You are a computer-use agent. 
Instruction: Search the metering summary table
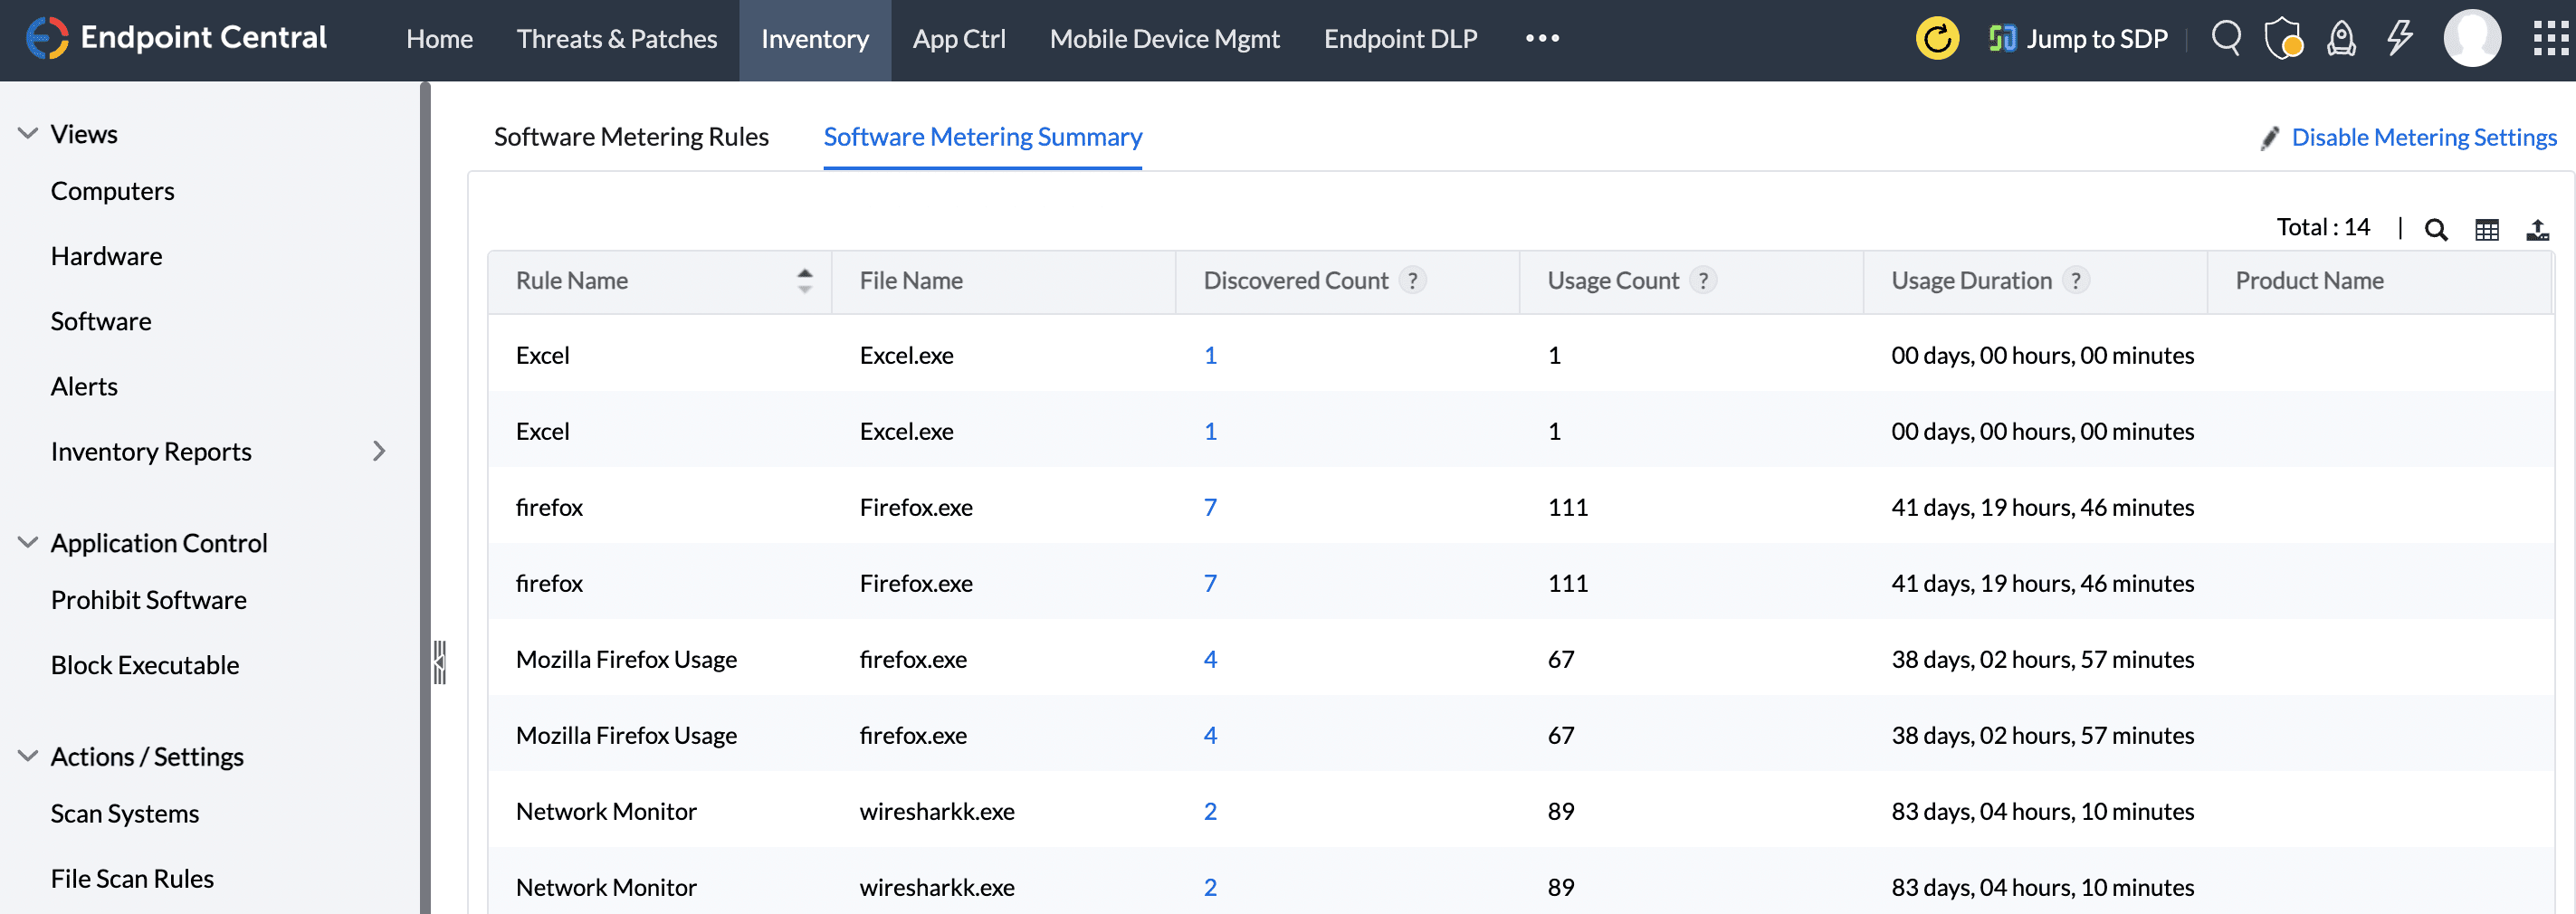(x=2436, y=230)
